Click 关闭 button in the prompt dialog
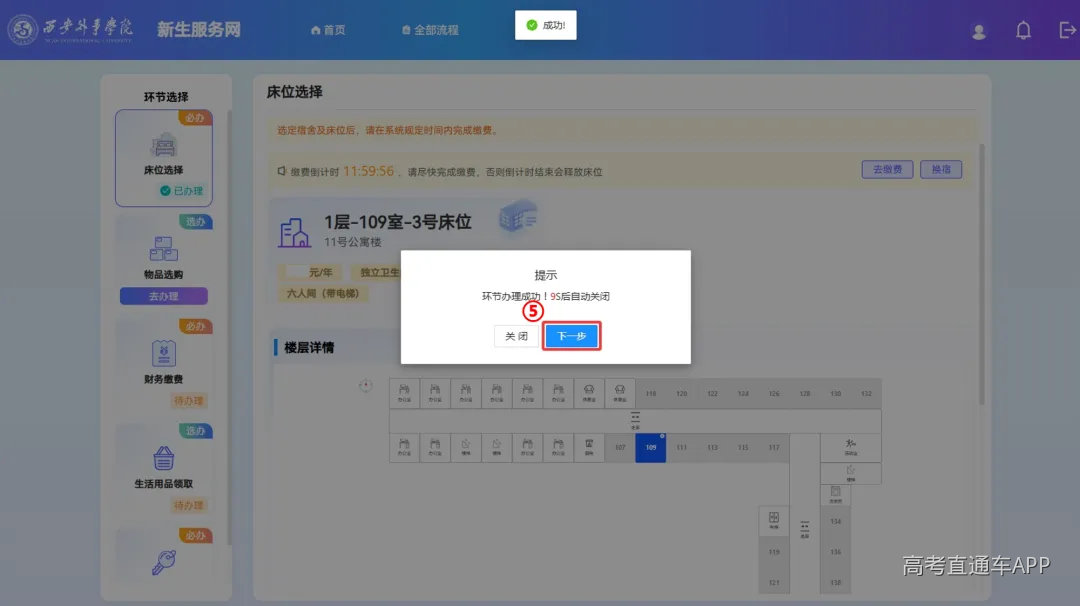1080x606 pixels. point(516,335)
